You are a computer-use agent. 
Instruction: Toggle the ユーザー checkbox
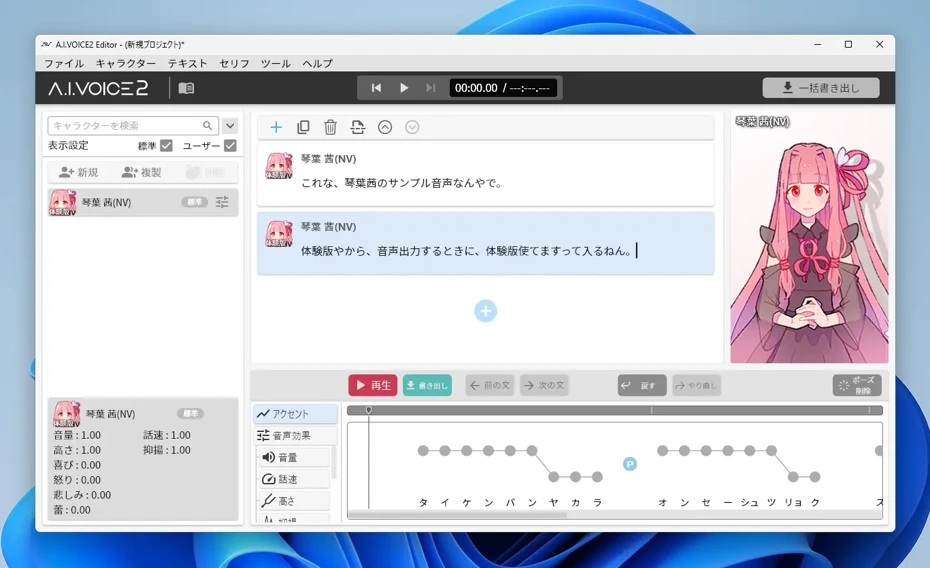230,145
